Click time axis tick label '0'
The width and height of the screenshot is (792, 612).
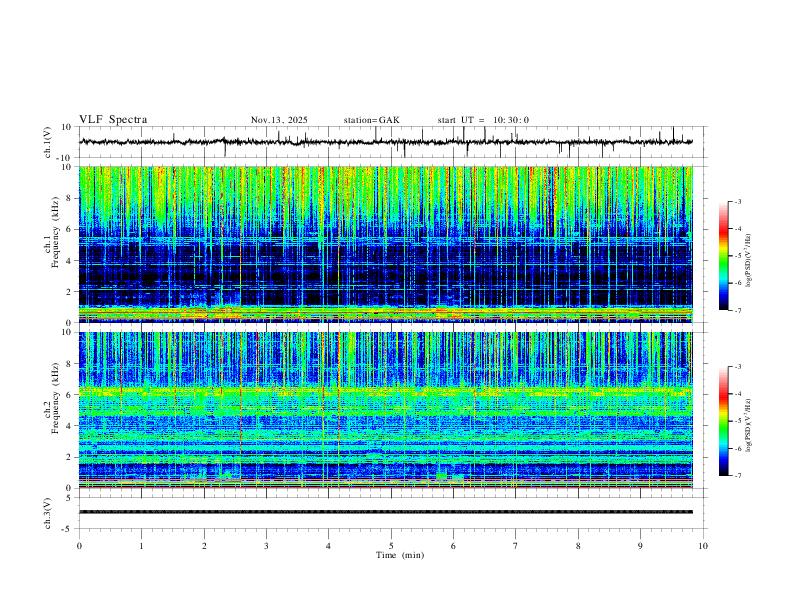pos(79,546)
